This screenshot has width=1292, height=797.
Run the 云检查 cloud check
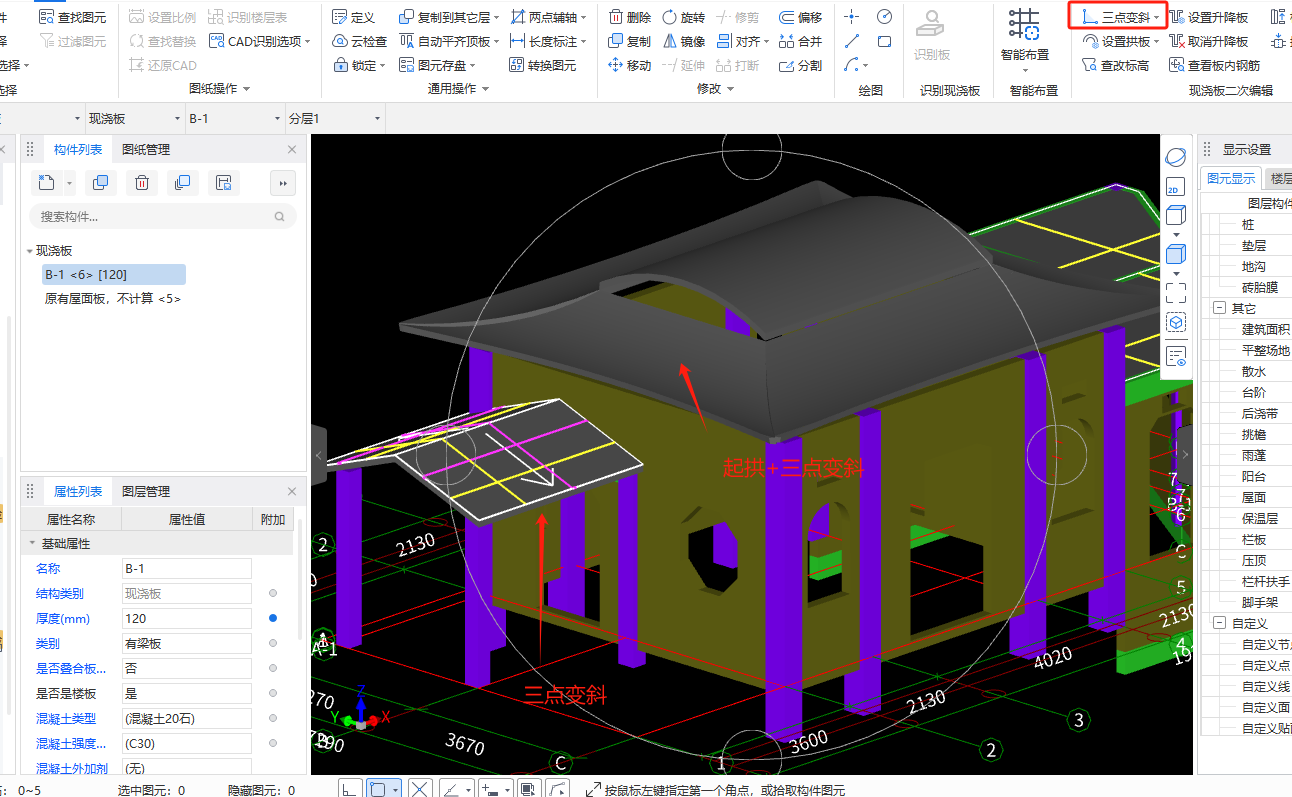pyautogui.click(x=359, y=41)
